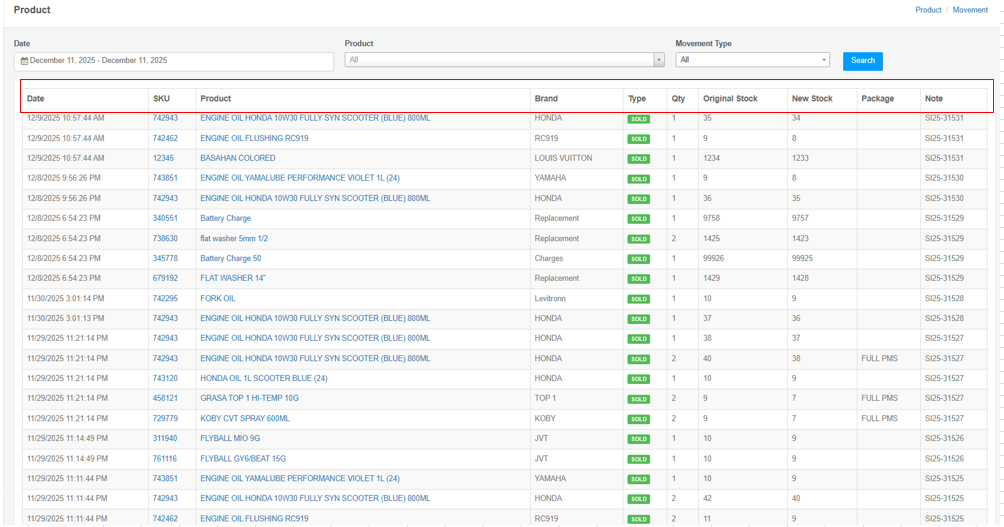Click the calendar icon in Date field
Viewport: 1004px width, 527px height.
pos(24,61)
